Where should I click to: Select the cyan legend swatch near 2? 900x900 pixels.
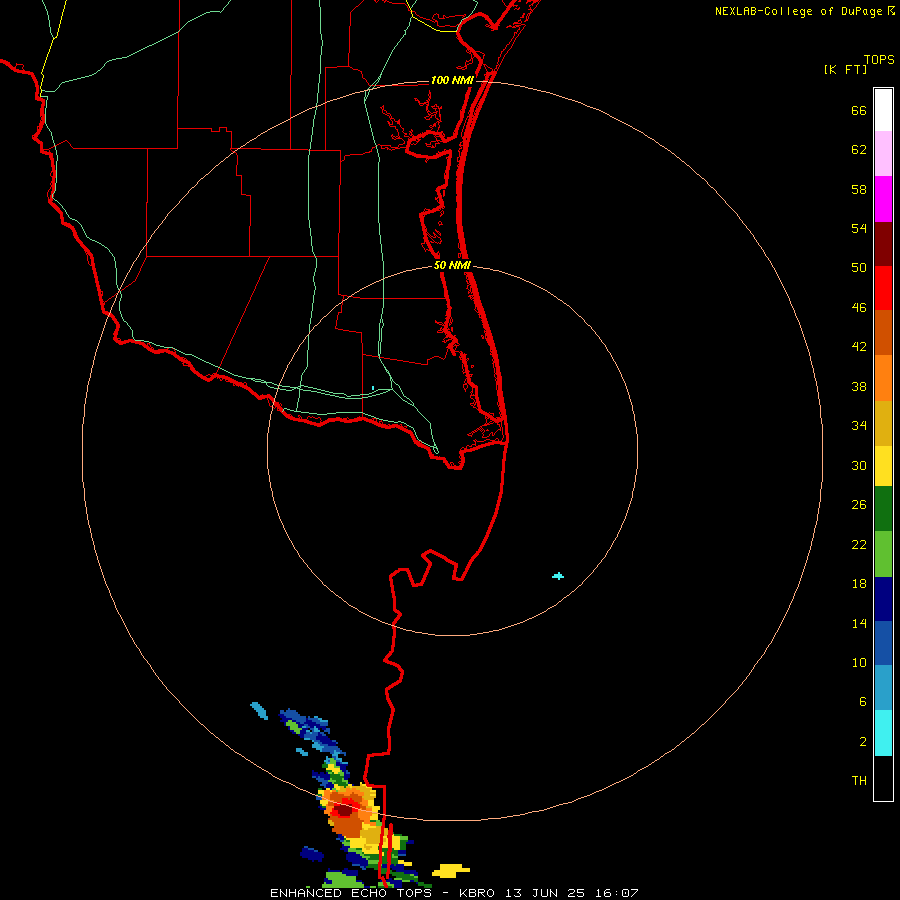pyautogui.click(x=883, y=733)
